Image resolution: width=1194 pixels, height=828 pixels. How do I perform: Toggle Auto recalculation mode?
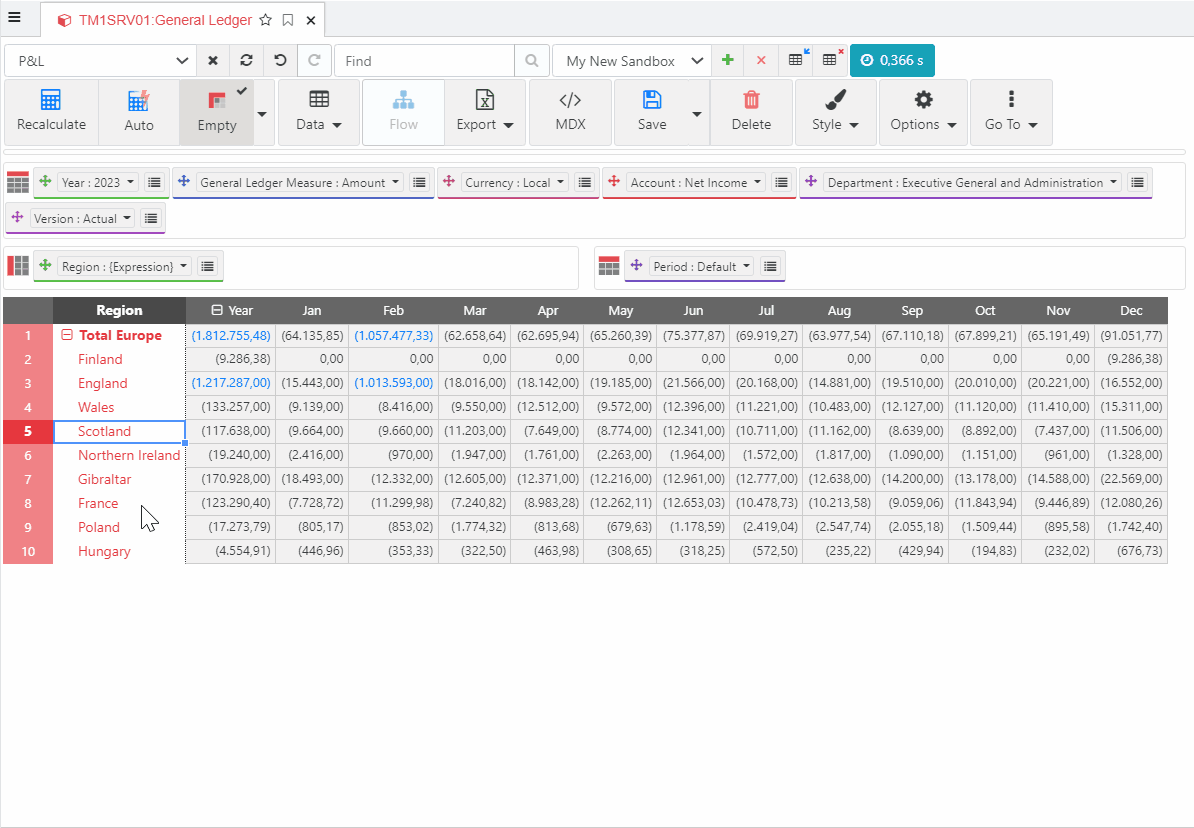click(x=139, y=111)
